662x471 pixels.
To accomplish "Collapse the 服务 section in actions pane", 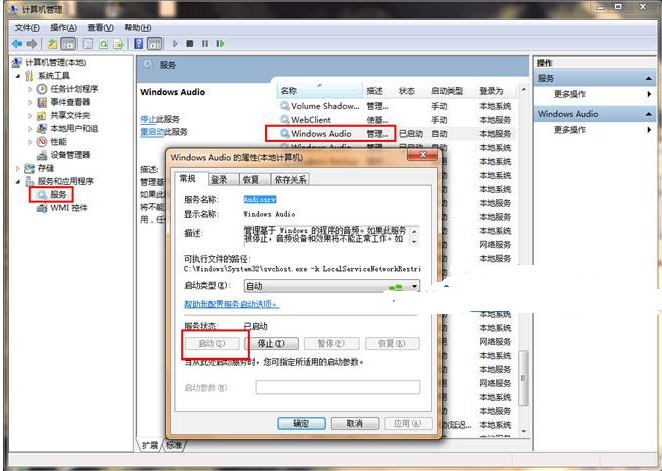I will [648, 78].
